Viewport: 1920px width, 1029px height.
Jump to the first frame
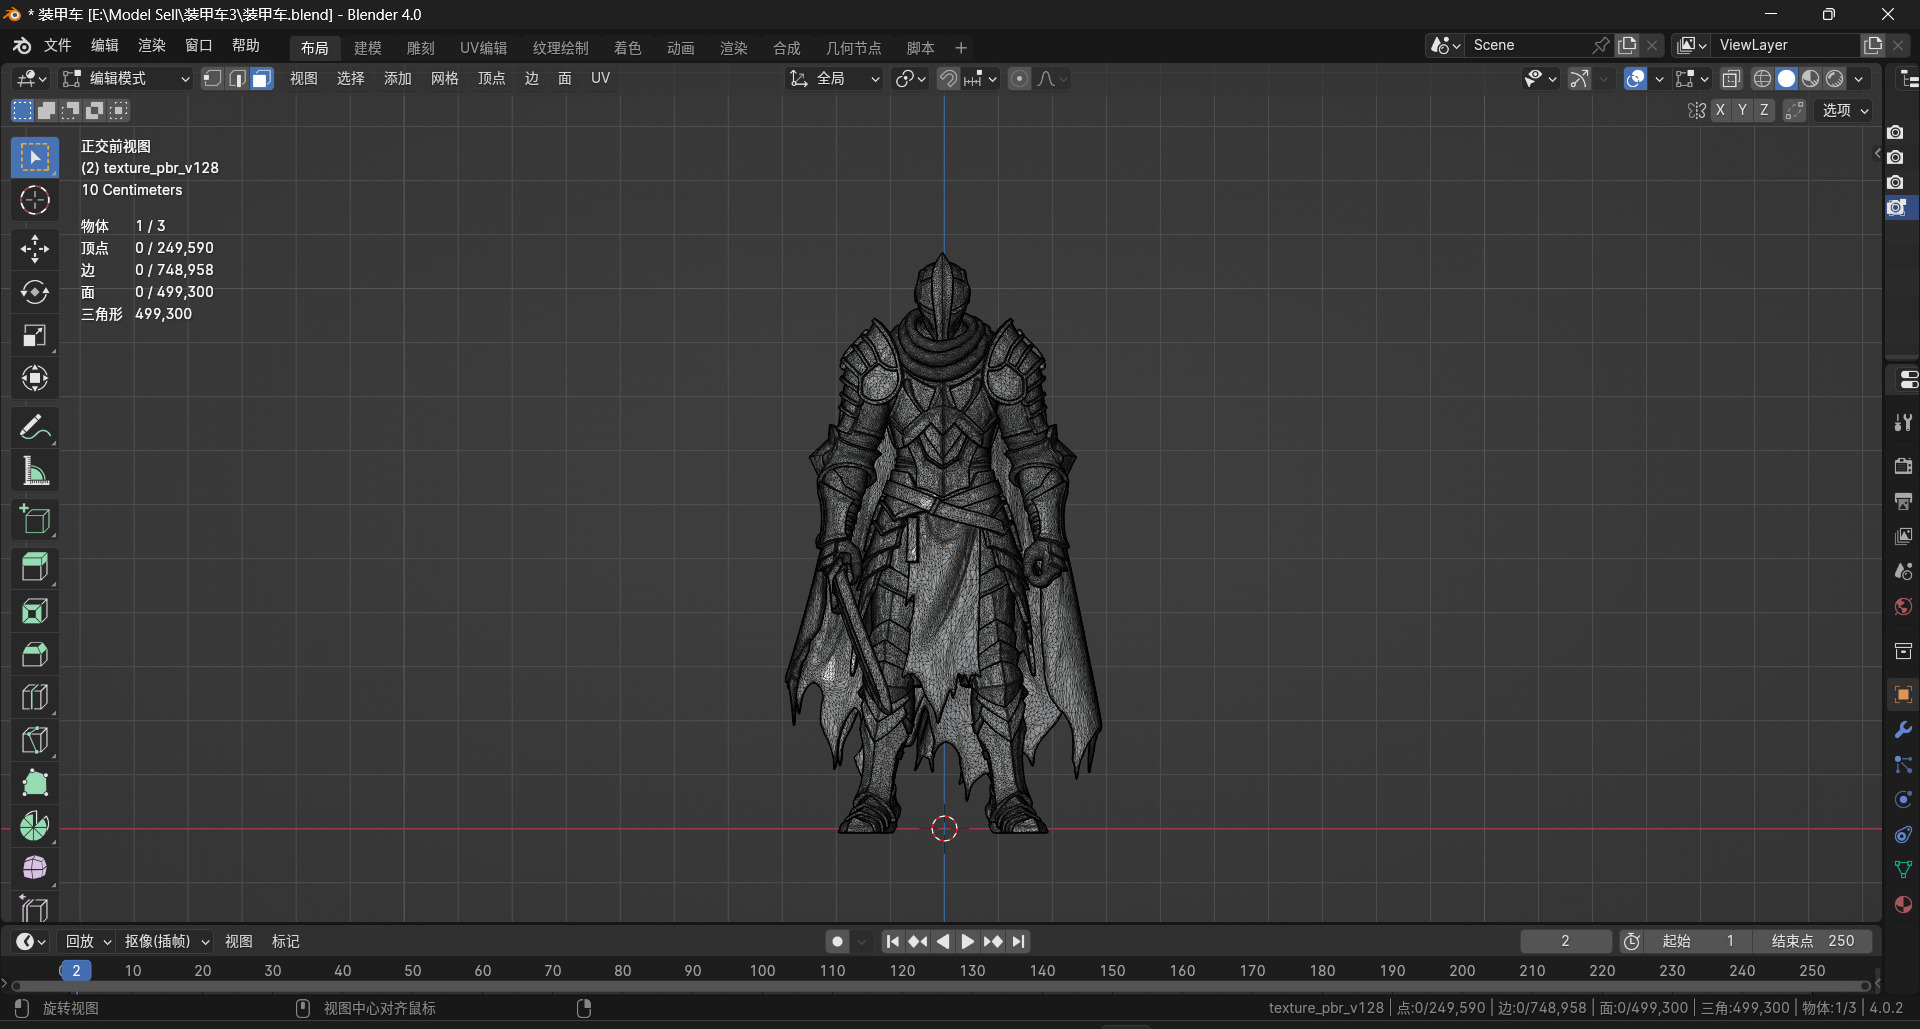pyautogui.click(x=893, y=941)
